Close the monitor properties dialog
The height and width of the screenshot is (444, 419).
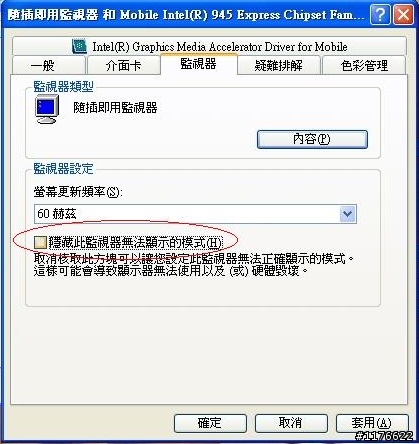click(403, 15)
